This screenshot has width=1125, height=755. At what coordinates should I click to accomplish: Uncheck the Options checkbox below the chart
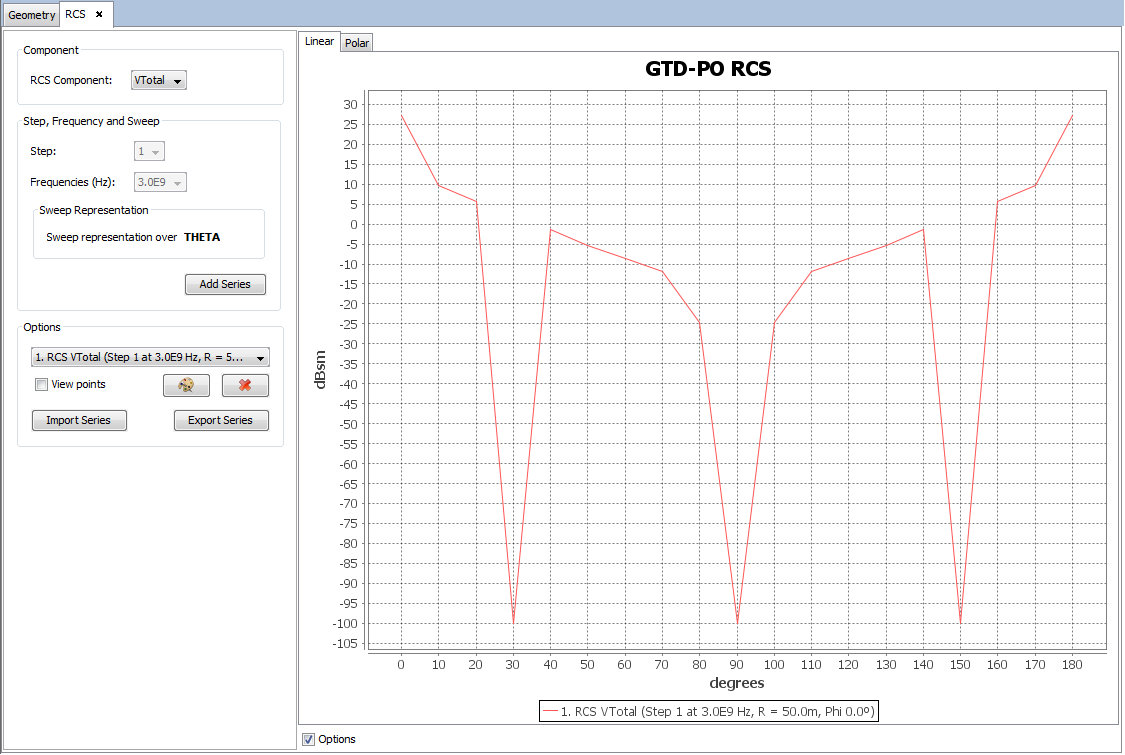[x=309, y=739]
